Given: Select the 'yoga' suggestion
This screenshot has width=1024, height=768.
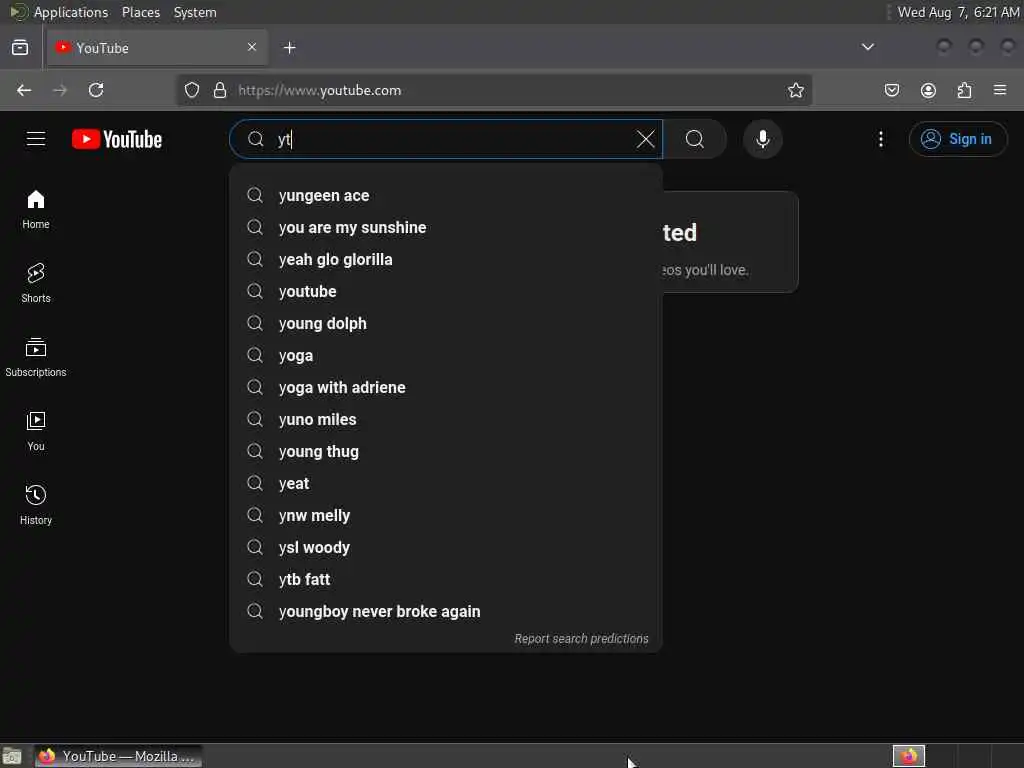Looking at the screenshot, I should click(446, 355).
